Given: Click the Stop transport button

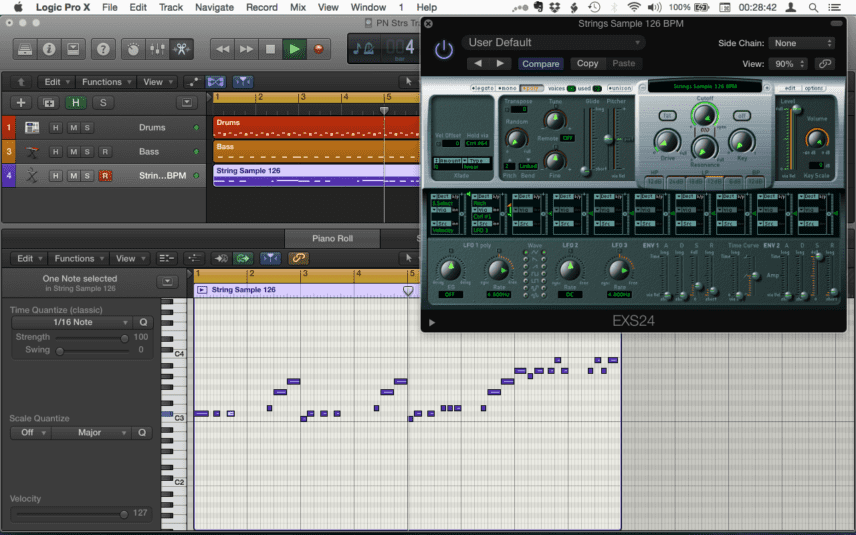Looking at the screenshot, I should (270, 49).
